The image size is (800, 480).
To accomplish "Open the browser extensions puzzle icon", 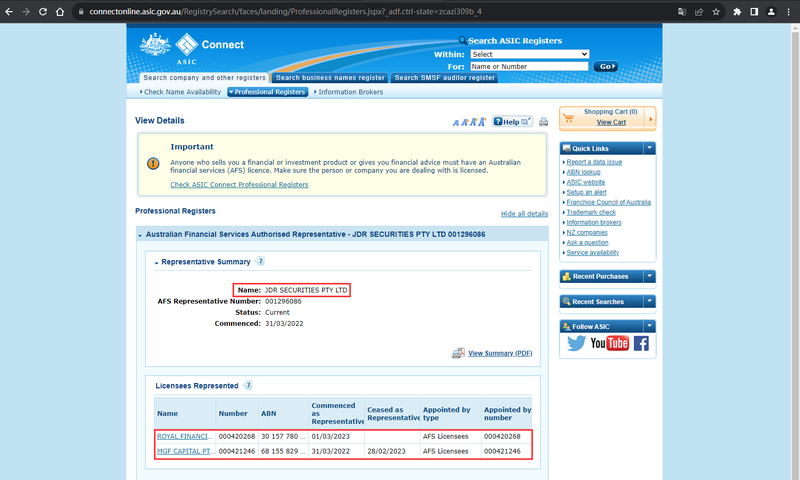I will pos(737,12).
